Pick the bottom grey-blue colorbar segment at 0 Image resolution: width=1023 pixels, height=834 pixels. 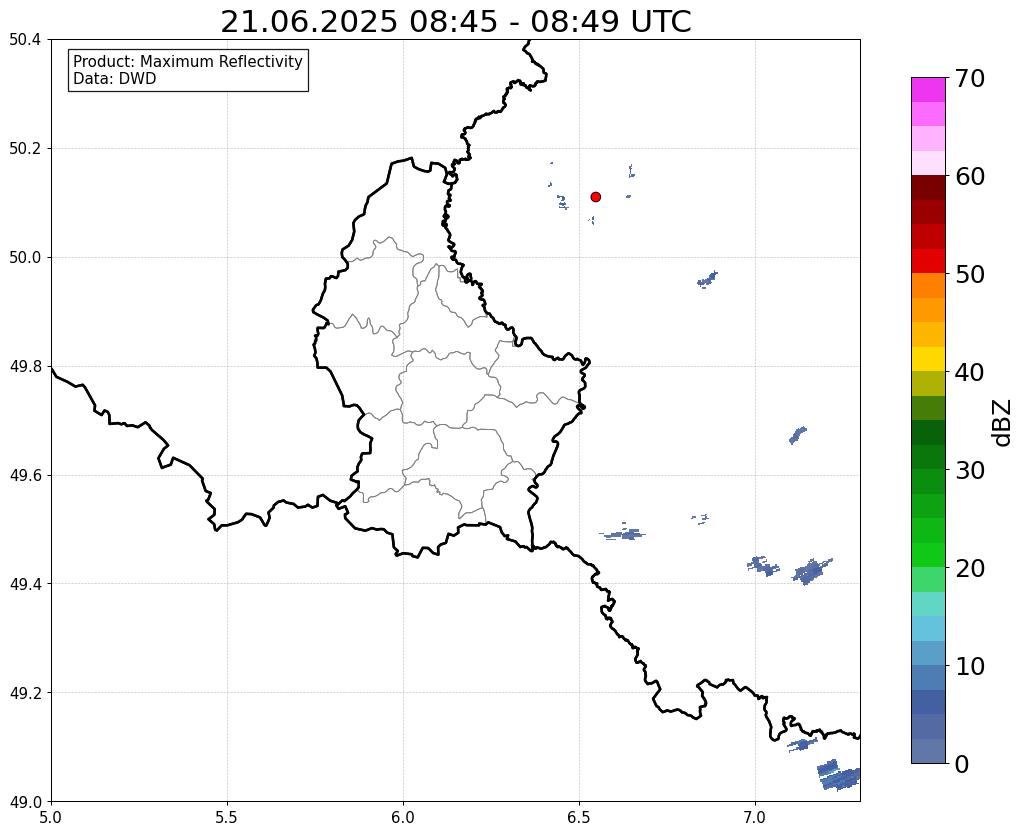tap(928, 751)
